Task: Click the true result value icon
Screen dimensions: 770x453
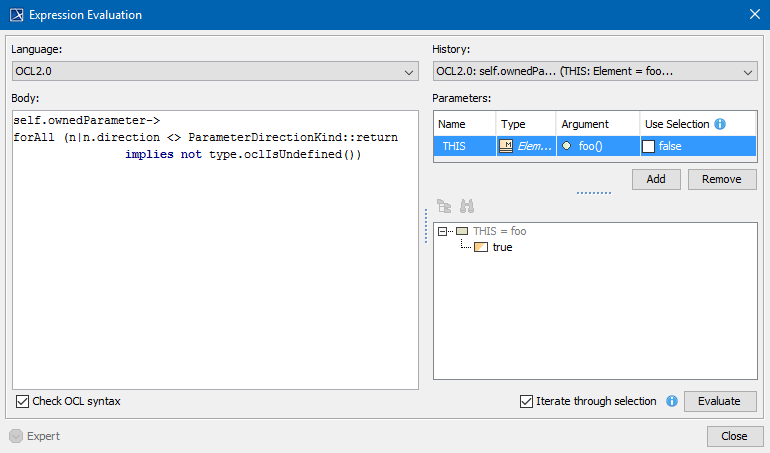Action: pyautogui.click(x=481, y=247)
